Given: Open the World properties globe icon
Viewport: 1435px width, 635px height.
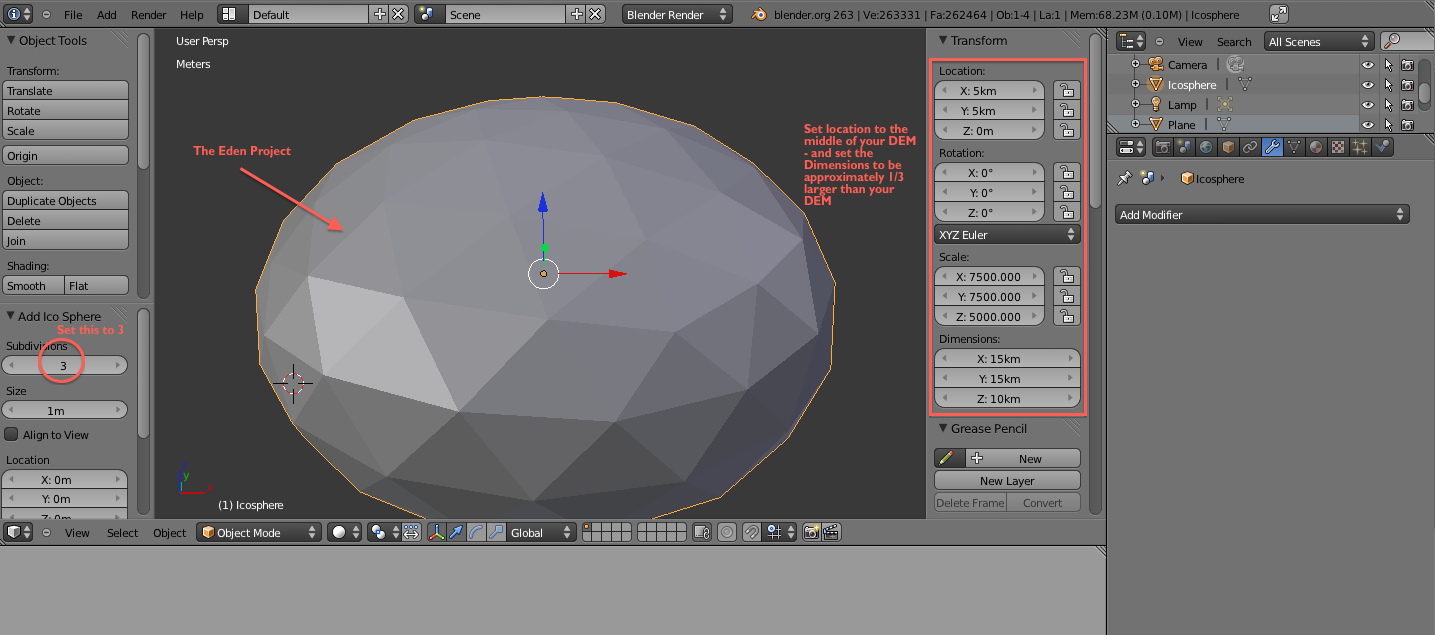Looking at the screenshot, I should 1206,147.
